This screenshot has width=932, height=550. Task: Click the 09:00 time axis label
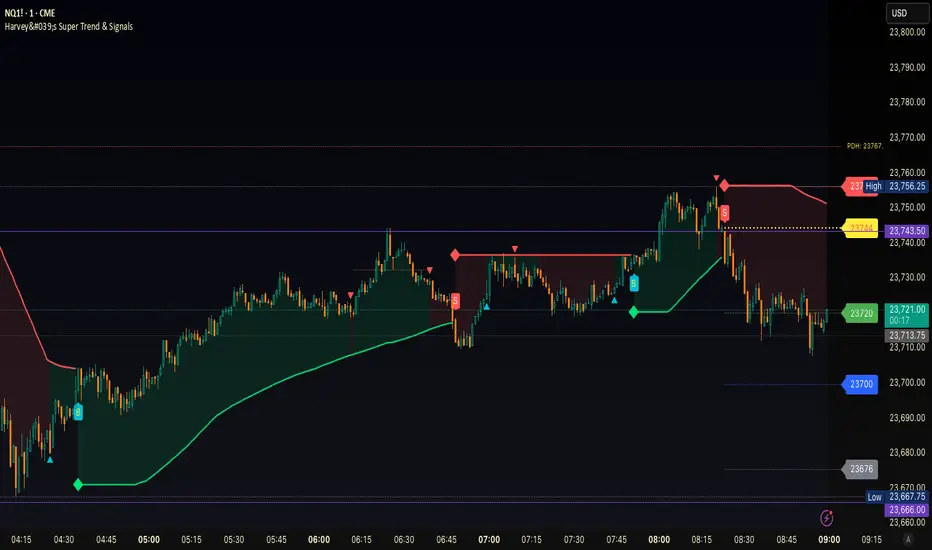829,540
